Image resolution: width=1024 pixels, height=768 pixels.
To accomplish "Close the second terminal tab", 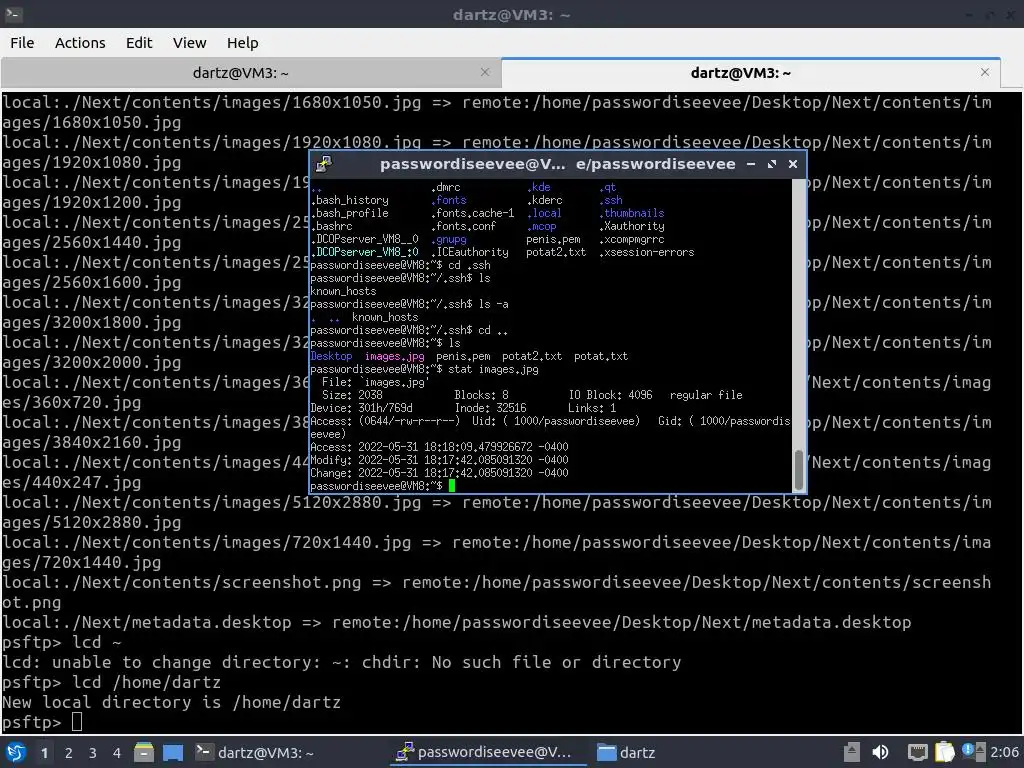I will click(x=985, y=72).
